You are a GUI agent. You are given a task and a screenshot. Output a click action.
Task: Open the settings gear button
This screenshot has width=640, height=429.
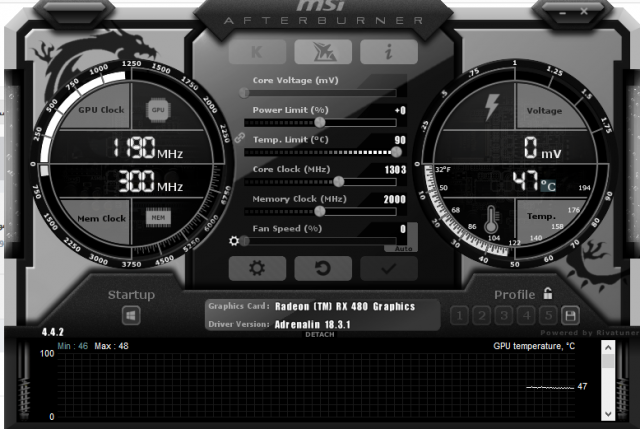pos(256,268)
